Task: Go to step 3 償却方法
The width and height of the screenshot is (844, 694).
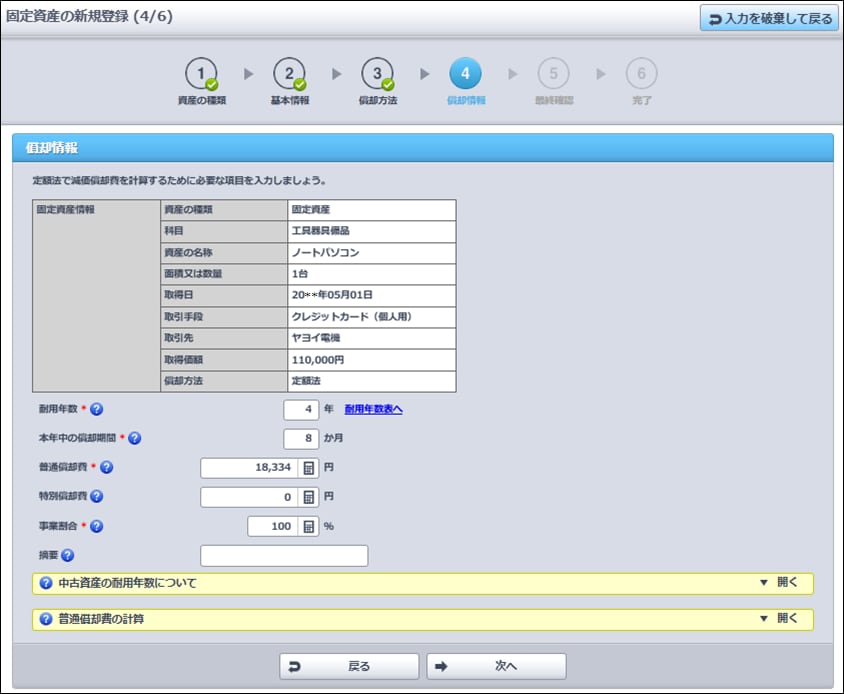Action: pos(377,74)
